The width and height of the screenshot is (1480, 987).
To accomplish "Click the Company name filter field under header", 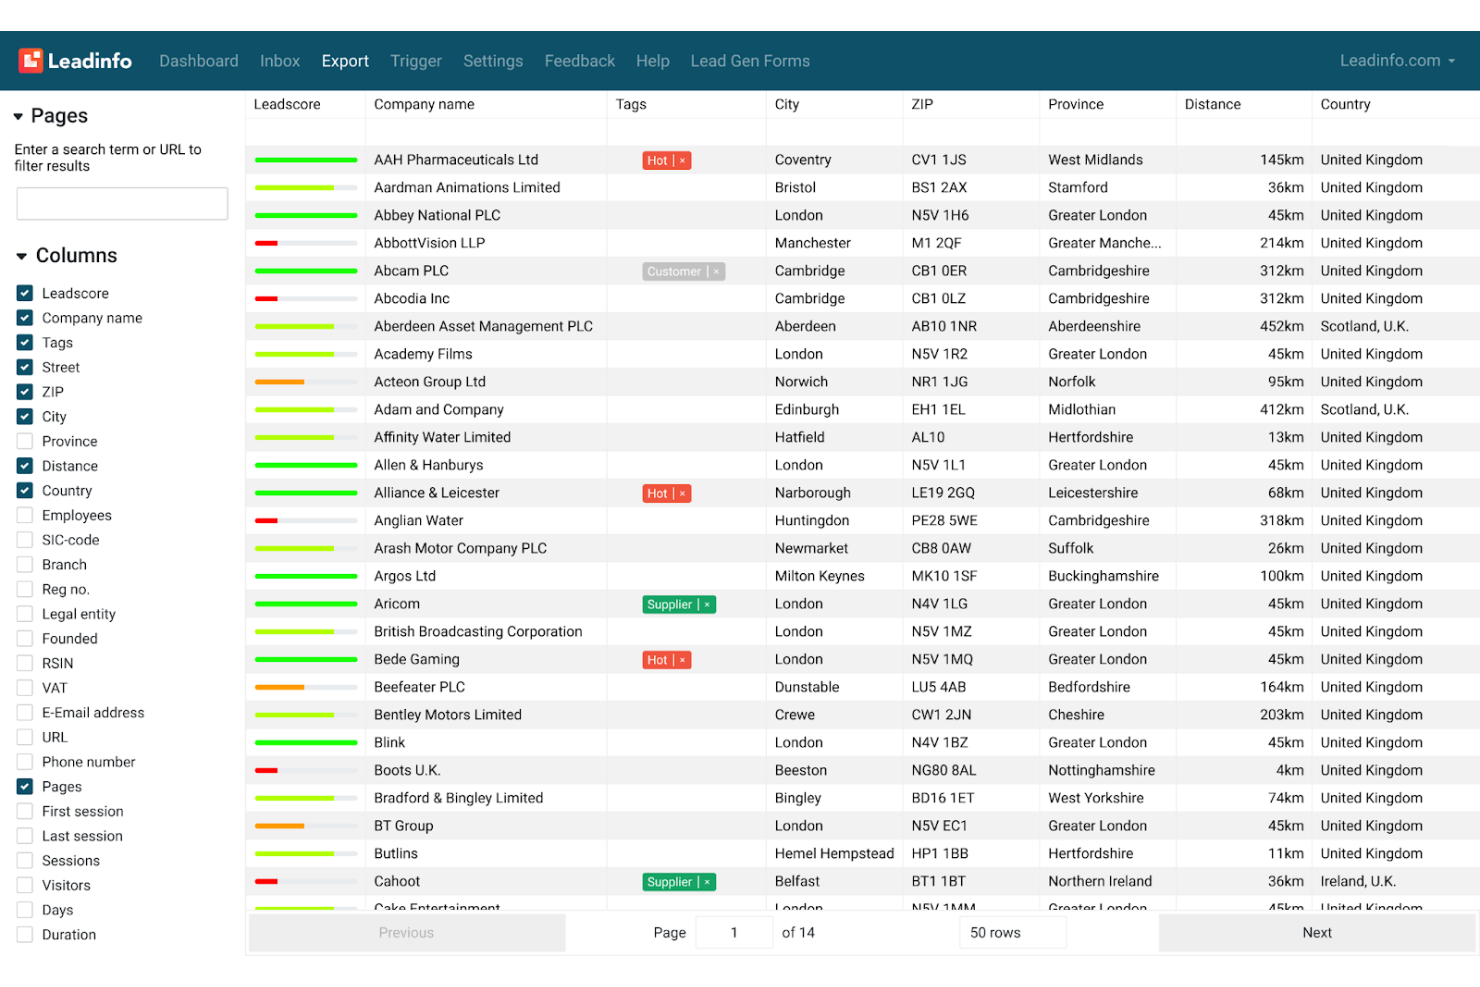I will (x=486, y=132).
